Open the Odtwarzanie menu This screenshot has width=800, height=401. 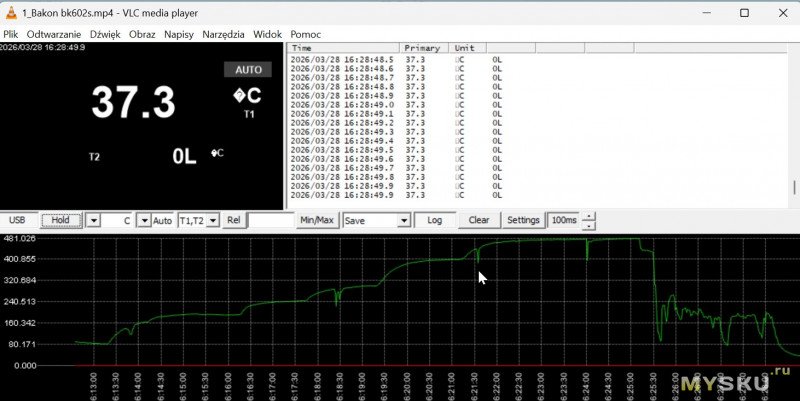[x=54, y=34]
